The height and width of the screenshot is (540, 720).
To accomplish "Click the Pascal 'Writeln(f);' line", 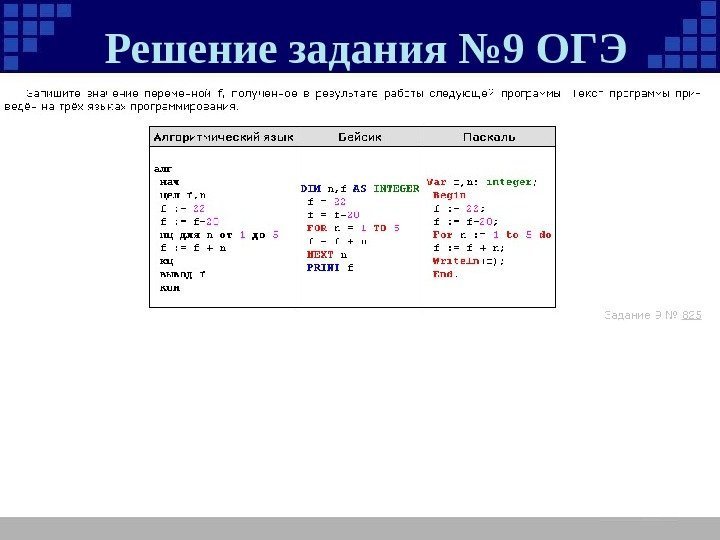I will coord(468,261).
